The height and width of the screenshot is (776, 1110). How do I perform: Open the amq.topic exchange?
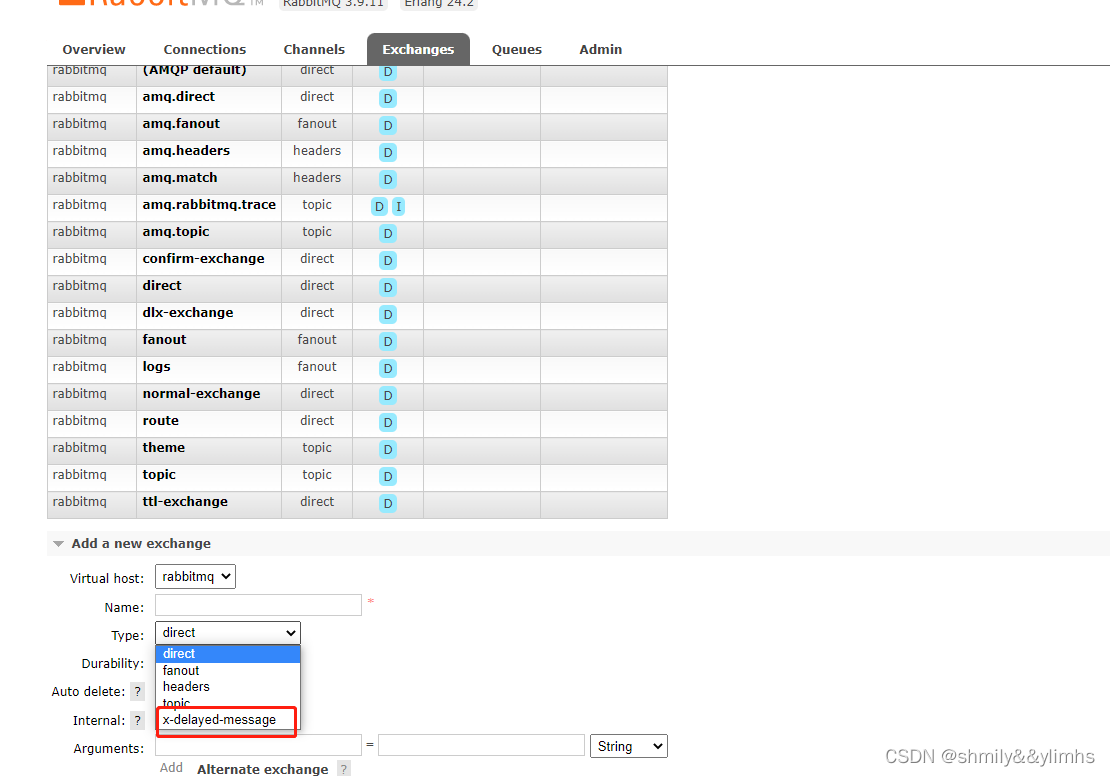pyautogui.click(x=176, y=232)
